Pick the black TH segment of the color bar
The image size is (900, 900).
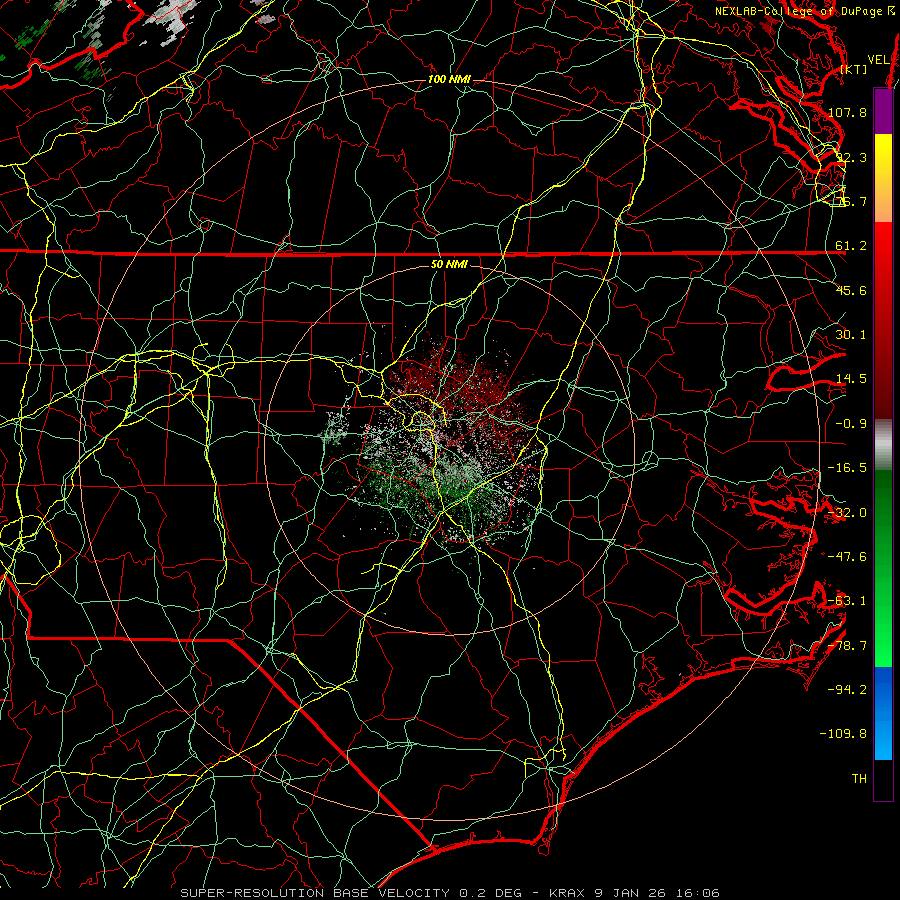883,779
